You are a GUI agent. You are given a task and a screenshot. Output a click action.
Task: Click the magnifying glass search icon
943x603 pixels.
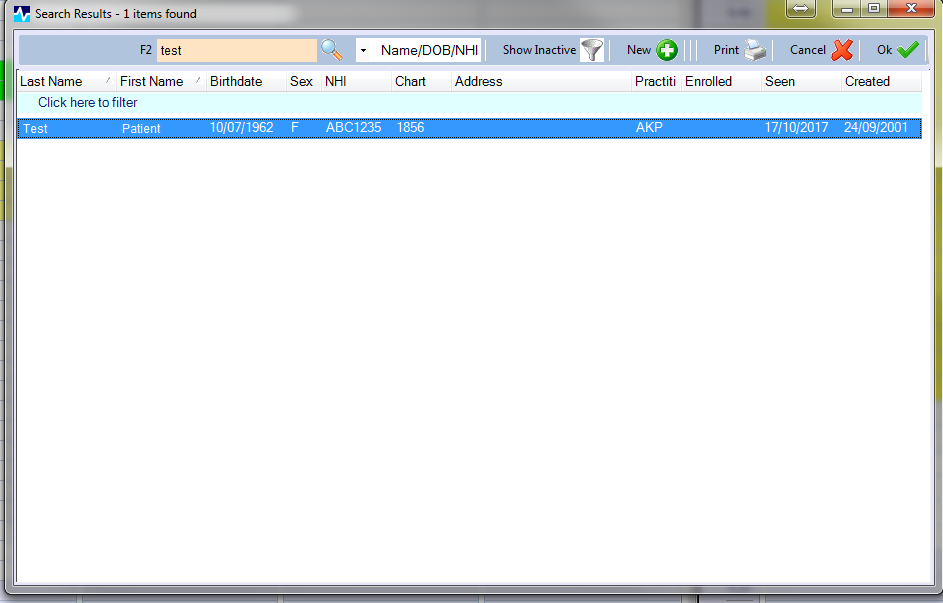(x=331, y=50)
